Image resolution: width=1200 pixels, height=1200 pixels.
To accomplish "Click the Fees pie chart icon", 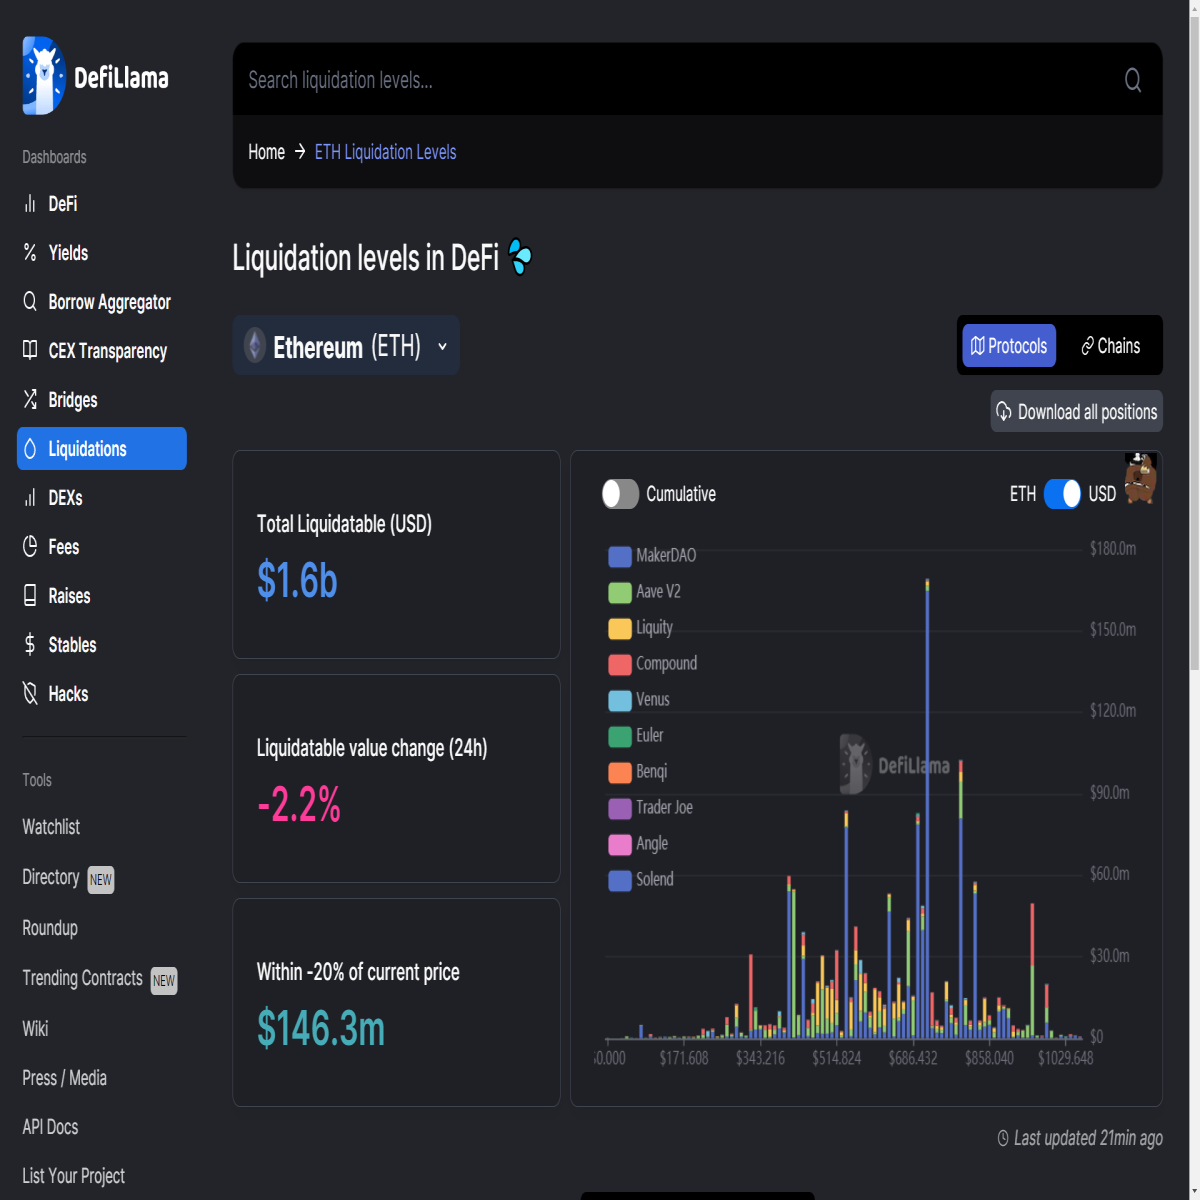I will pos(30,547).
